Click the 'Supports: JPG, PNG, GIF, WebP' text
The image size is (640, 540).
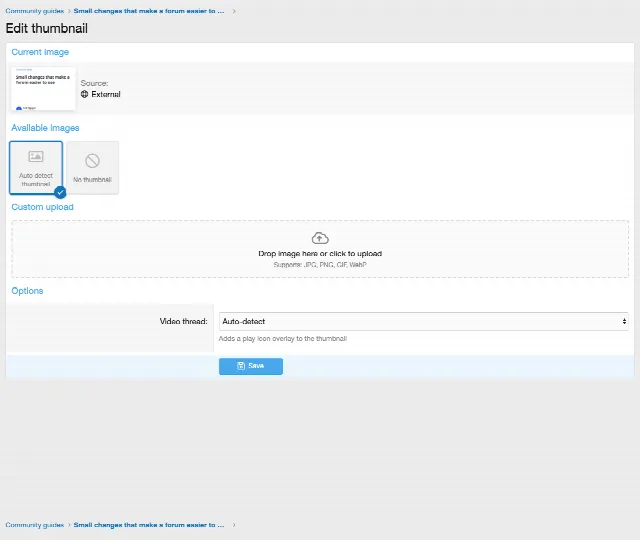320,265
